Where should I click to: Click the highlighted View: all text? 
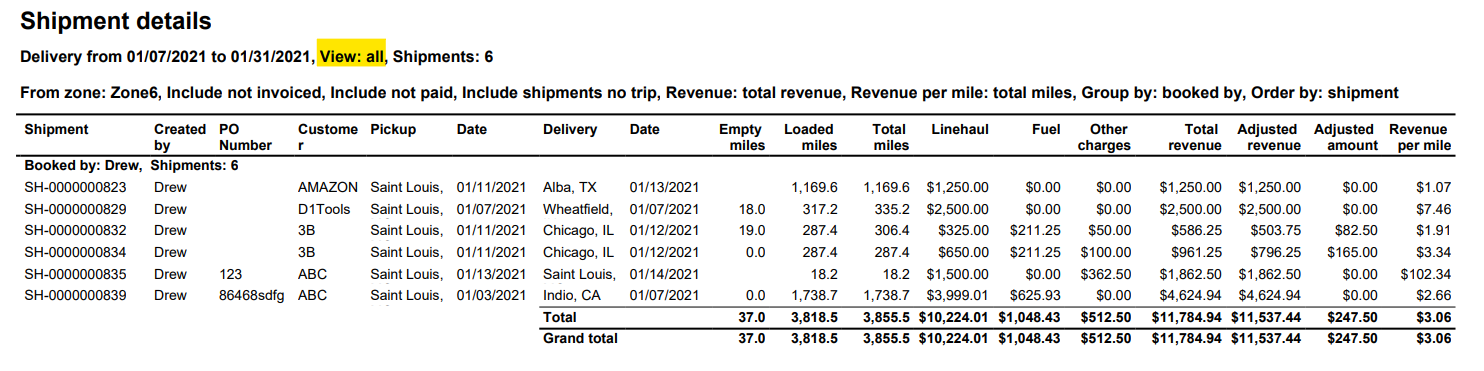click(x=352, y=57)
